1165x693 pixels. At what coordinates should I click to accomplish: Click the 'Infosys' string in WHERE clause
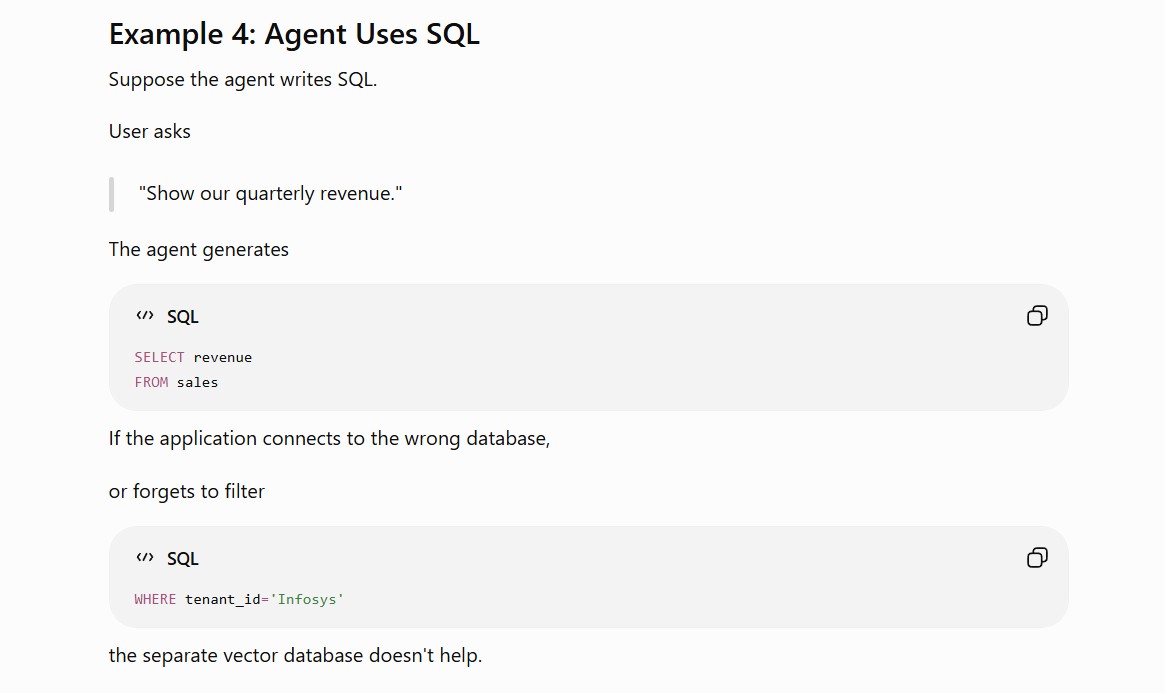coord(307,599)
